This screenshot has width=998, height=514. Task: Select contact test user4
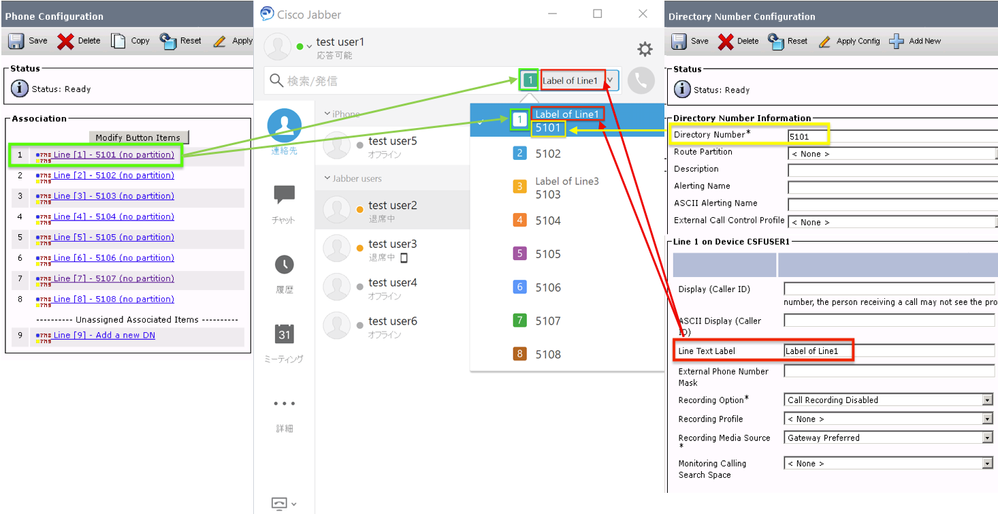click(393, 288)
